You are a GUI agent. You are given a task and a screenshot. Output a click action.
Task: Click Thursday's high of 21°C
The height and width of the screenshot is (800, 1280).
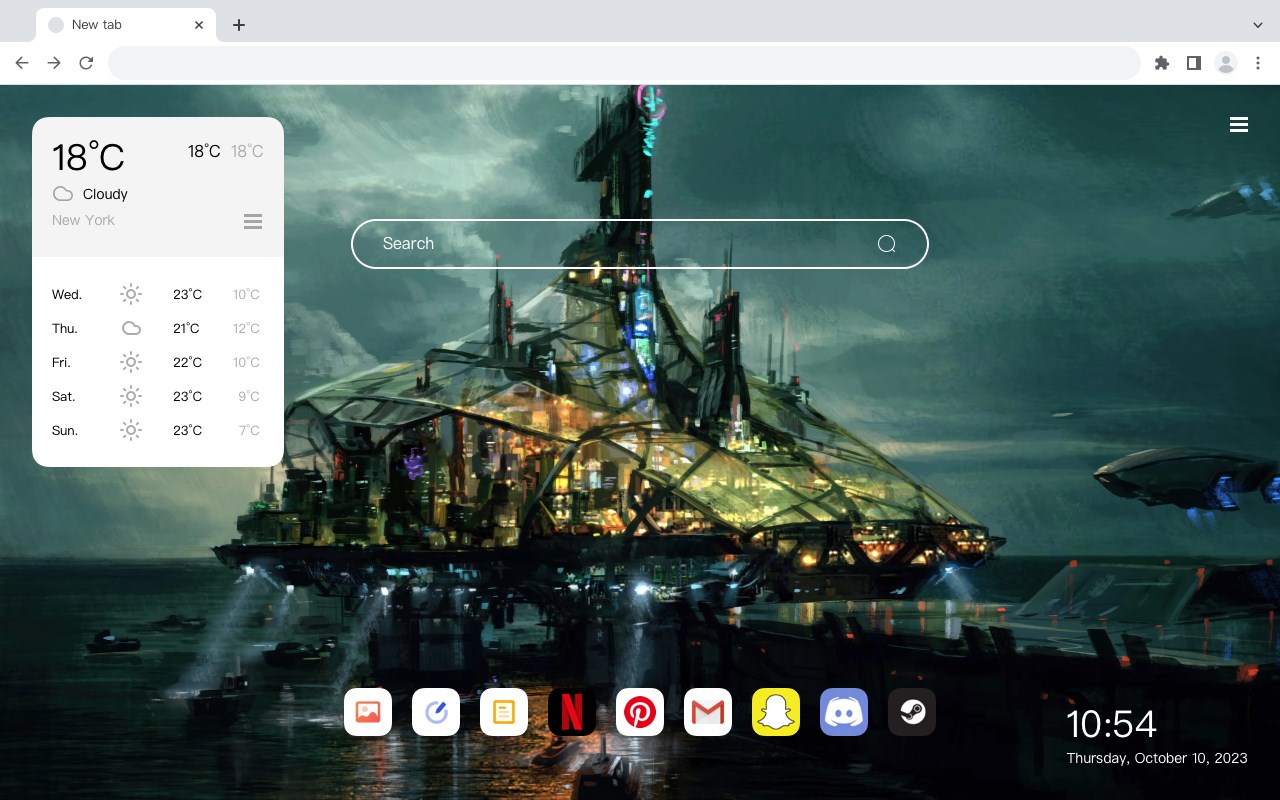(186, 328)
